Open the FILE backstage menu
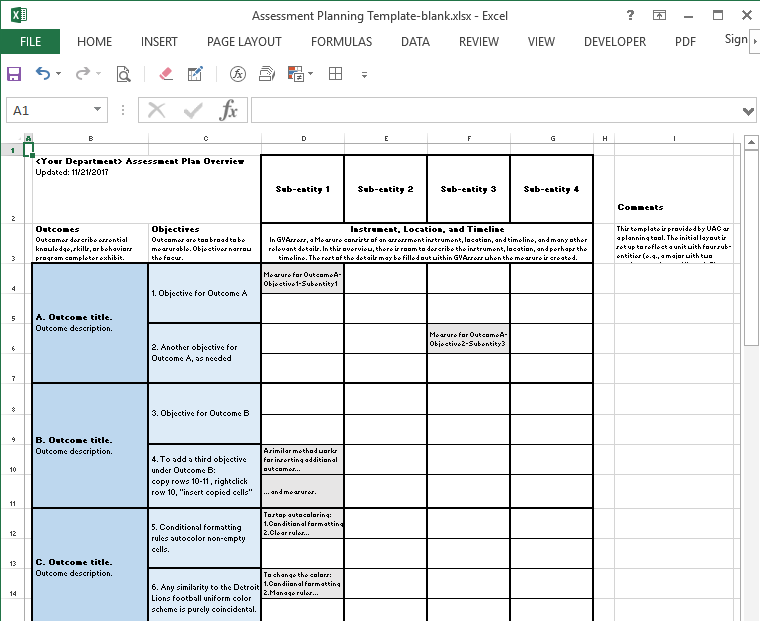Screen dimensions: 760x621 [30, 42]
